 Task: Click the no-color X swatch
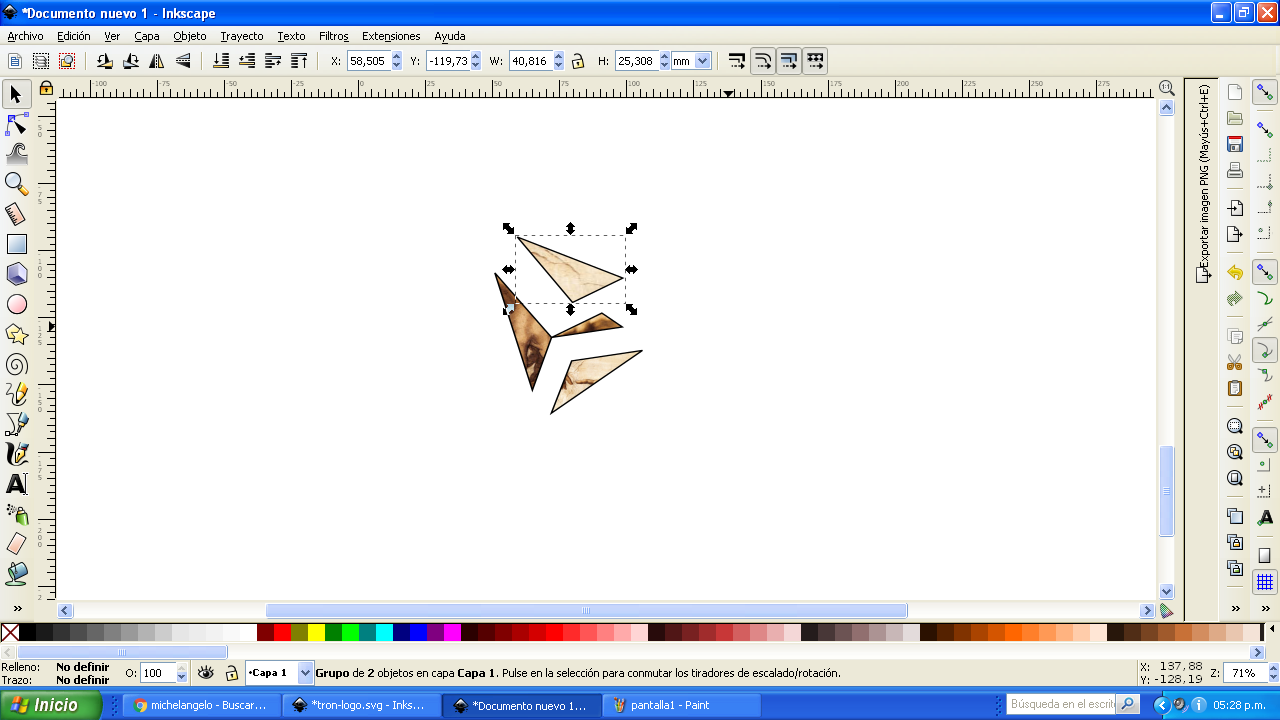pos(10,632)
